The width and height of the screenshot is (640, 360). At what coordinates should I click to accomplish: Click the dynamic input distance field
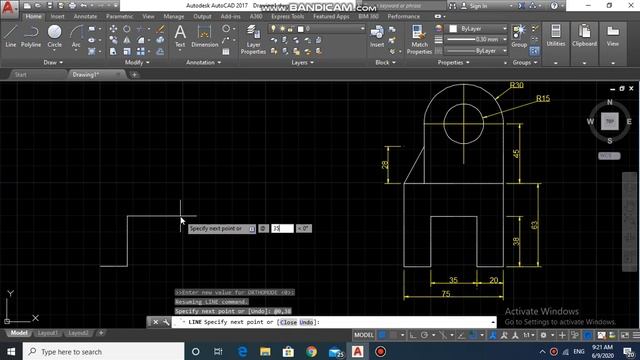[x=282, y=229]
